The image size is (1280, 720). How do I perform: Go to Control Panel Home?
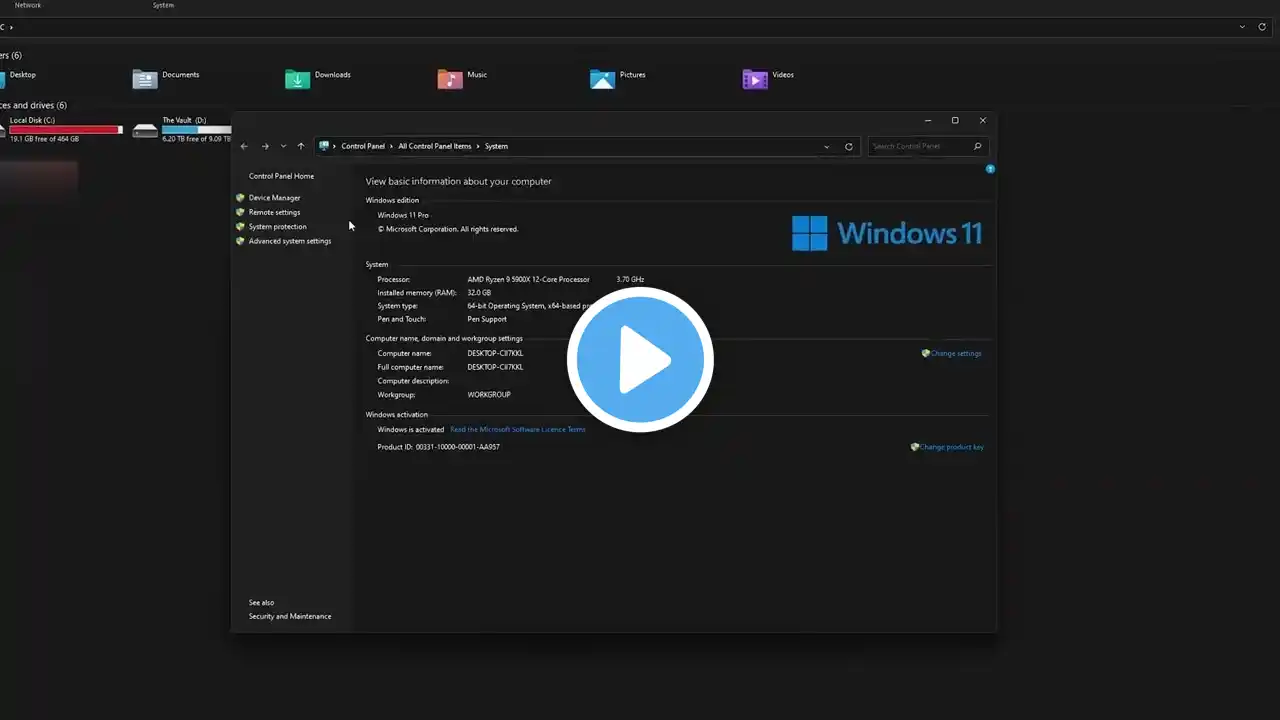tap(281, 176)
